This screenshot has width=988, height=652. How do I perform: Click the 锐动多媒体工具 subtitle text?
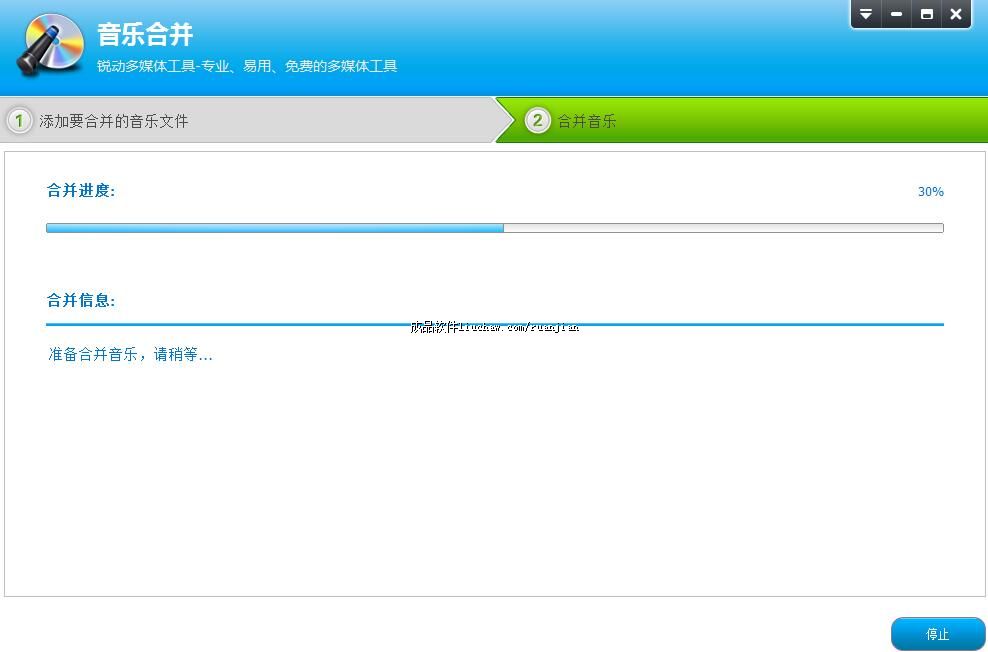pyautogui.click(x=247, y=67)
